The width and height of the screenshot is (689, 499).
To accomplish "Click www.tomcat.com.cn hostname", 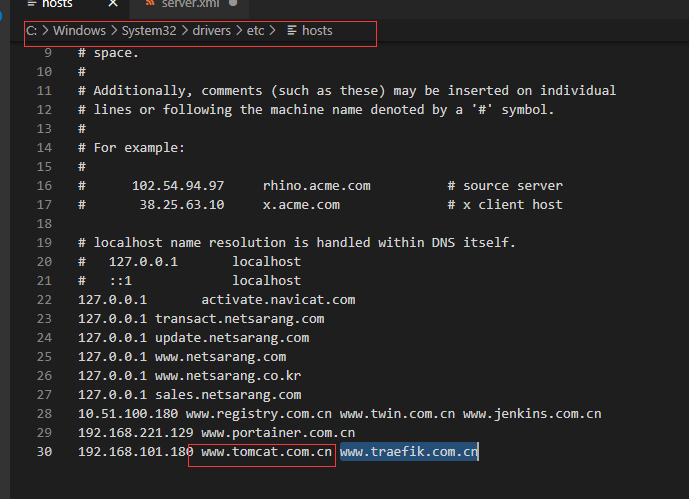I will pyautogui.click(x=266, y=452).
